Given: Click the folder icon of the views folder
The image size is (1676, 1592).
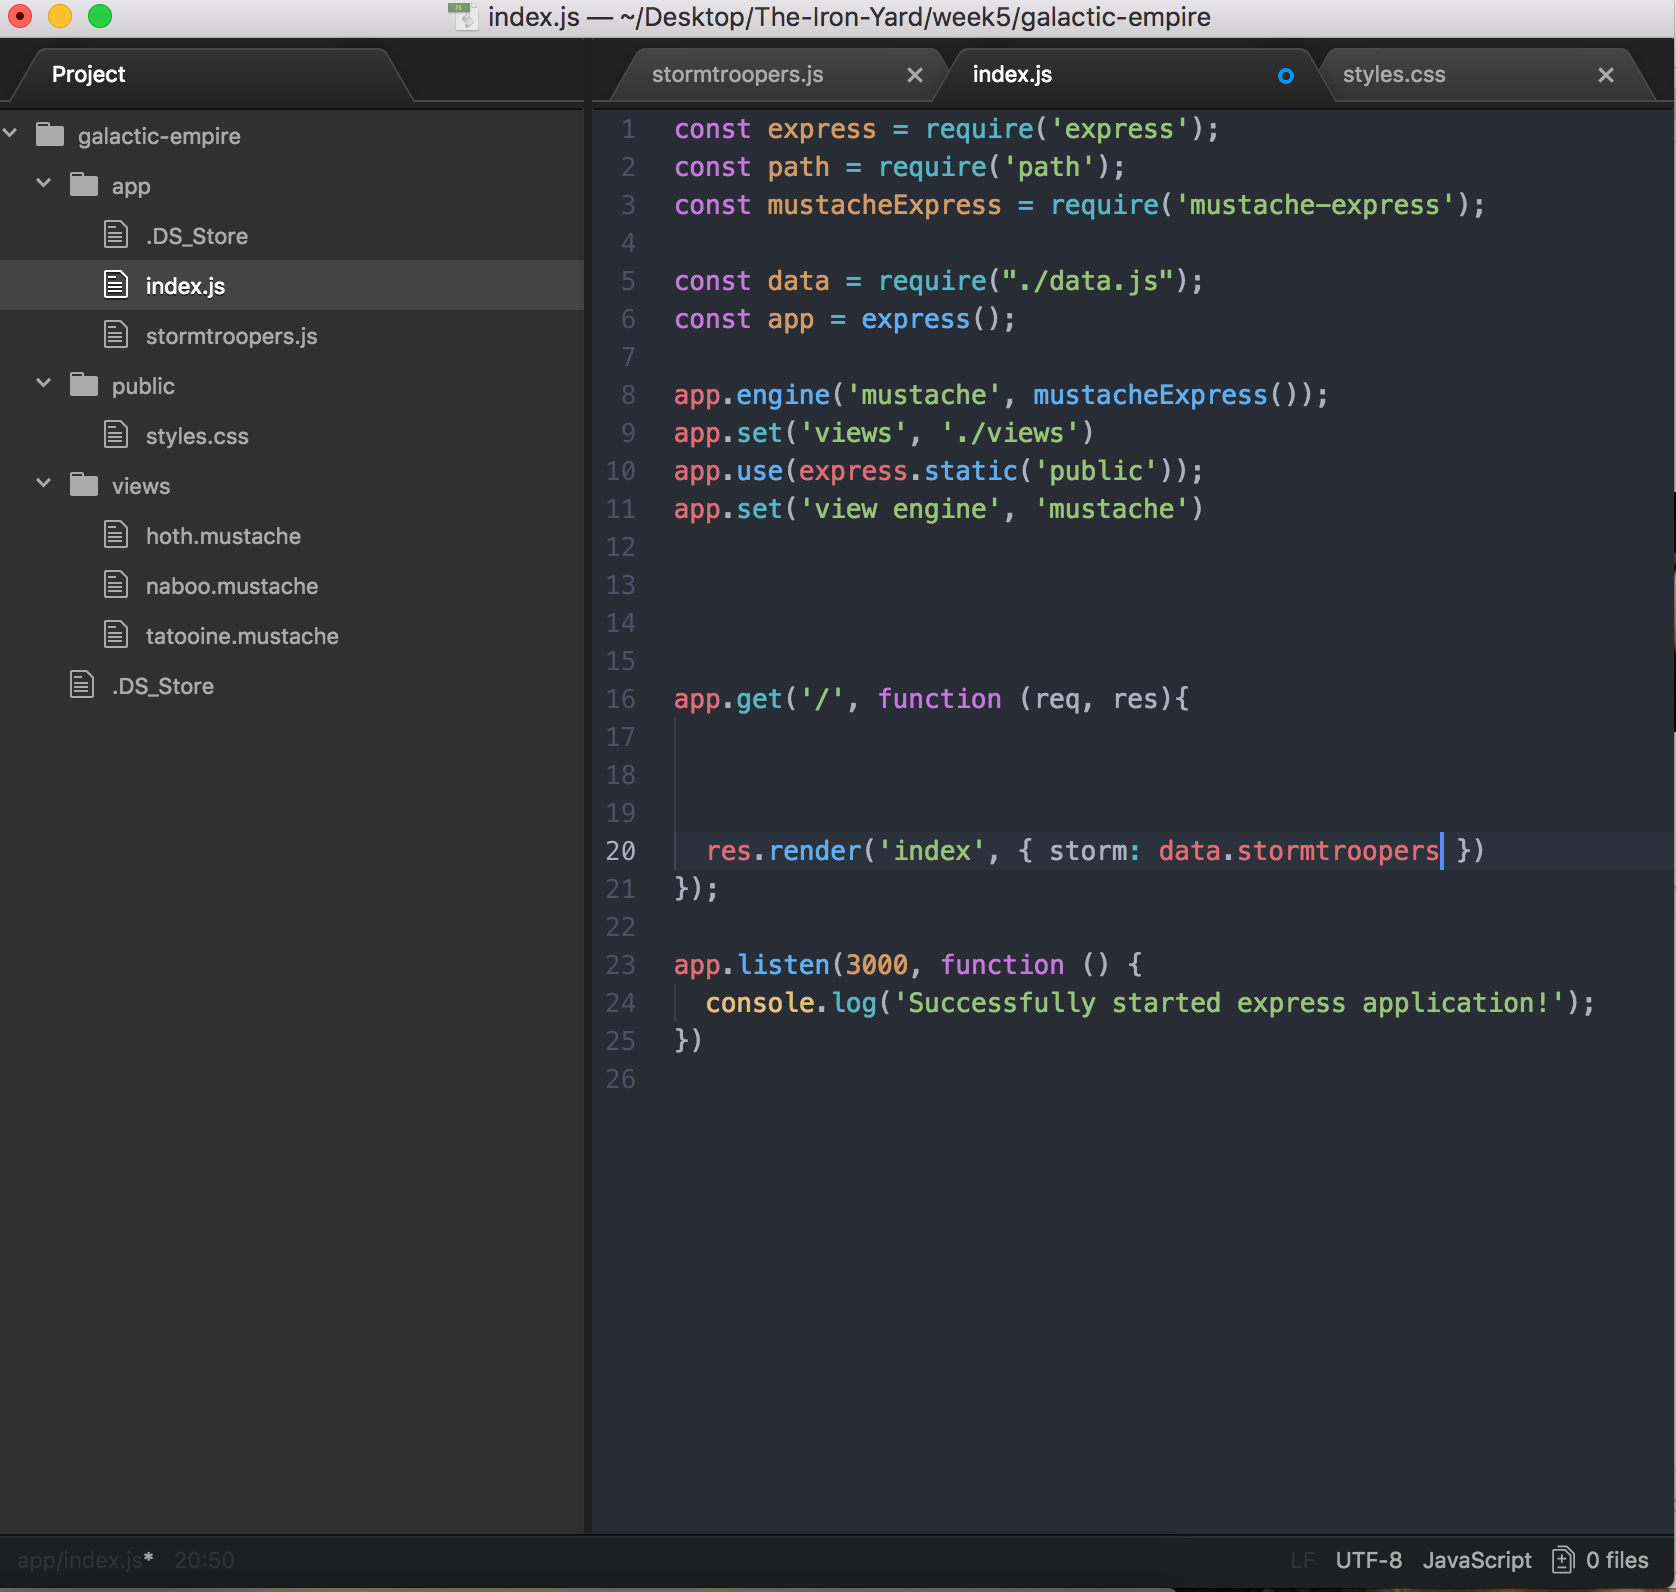Looking at the screenshot, I should pos(83,485).
